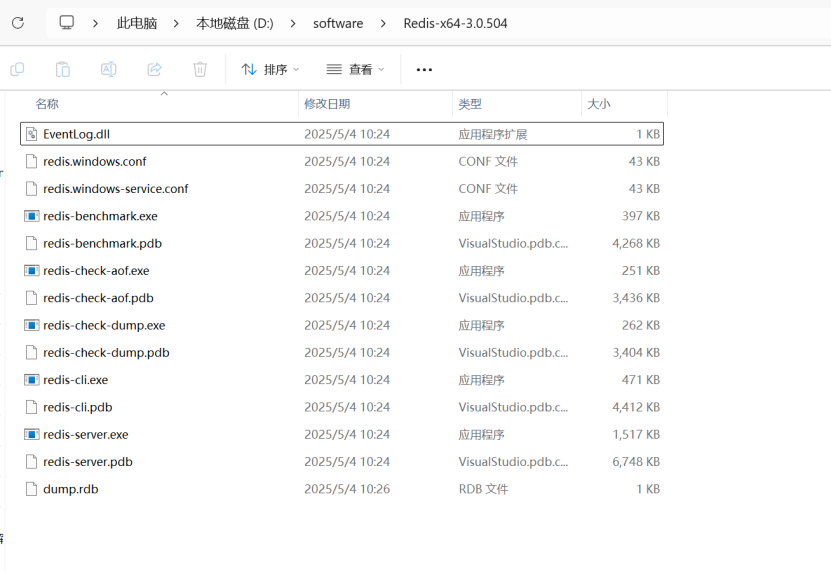The height and width of the screenshot is (573, 831).
Task: Click the redis-check-aof.exe application icon
Action: click(x=32, y=271)
